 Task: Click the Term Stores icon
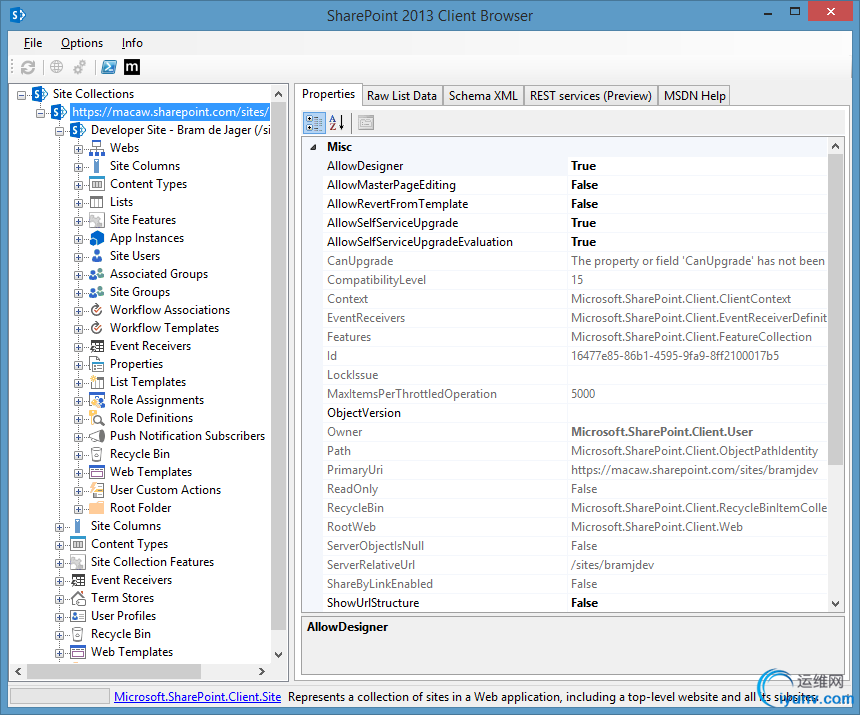(x=78, y=598)
